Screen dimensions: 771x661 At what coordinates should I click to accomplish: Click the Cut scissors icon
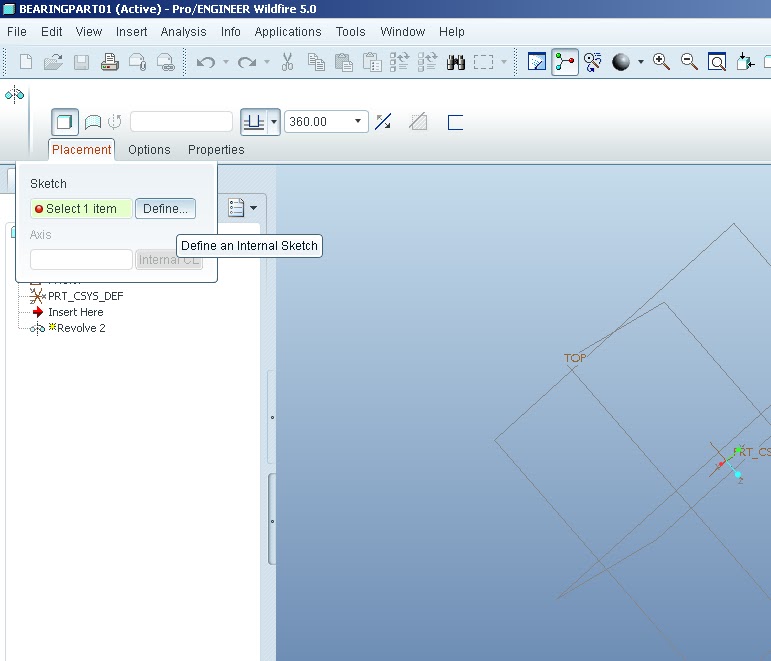[288, 62]
